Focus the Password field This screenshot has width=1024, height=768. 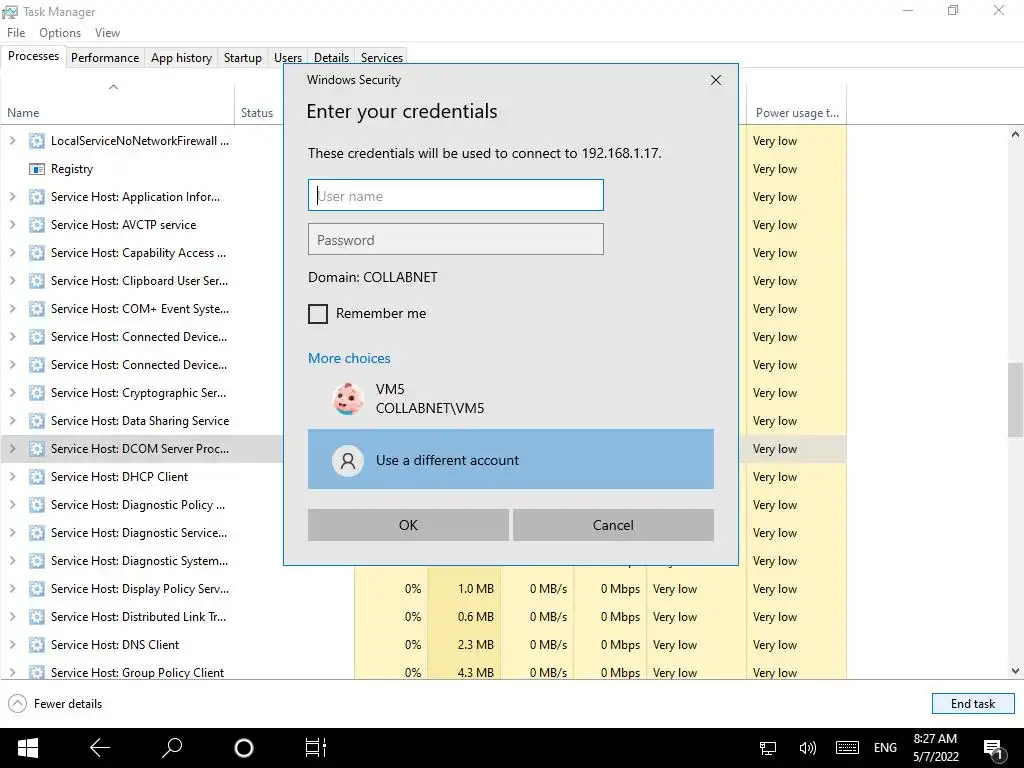tap(456, 240)
